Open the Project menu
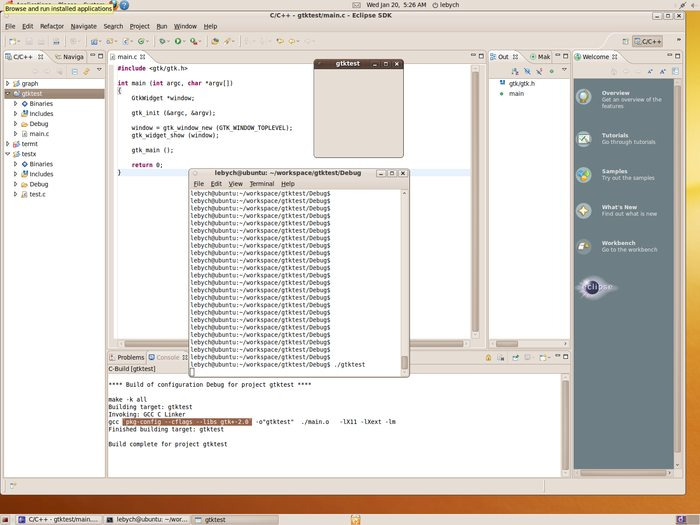The width and height of the screenshot is (700, 525). click(139, 26)
